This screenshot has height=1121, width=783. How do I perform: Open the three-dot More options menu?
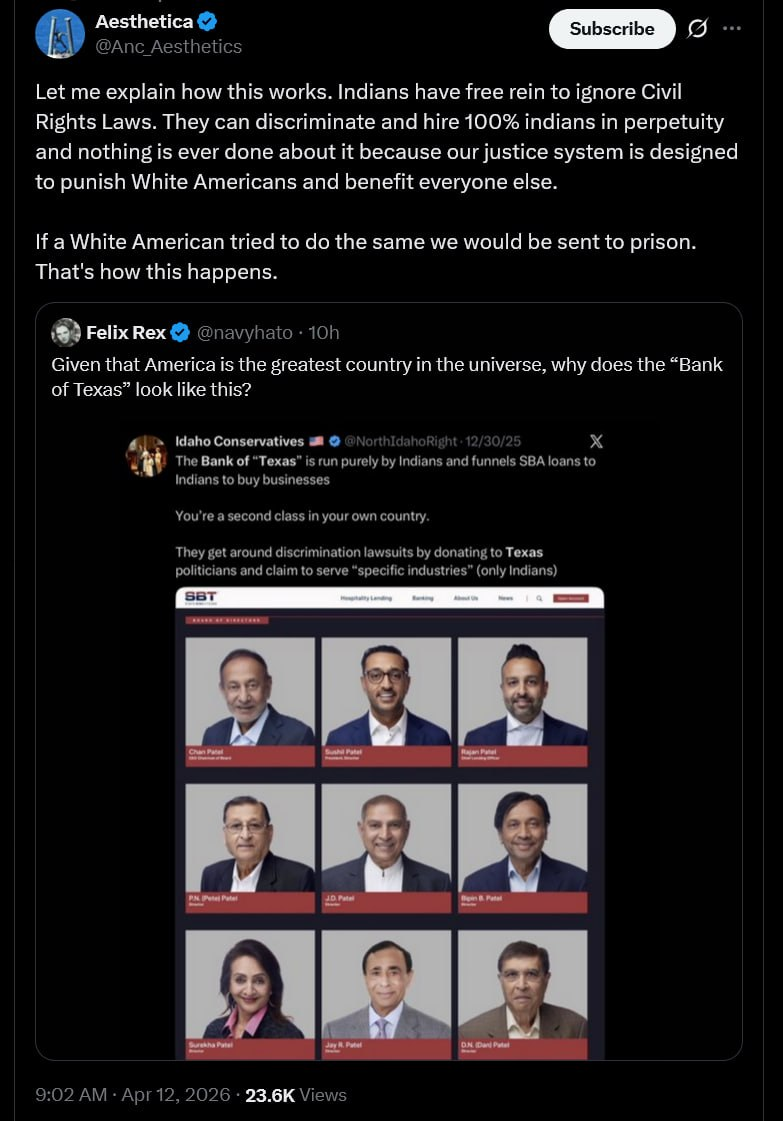coord(732,29)
